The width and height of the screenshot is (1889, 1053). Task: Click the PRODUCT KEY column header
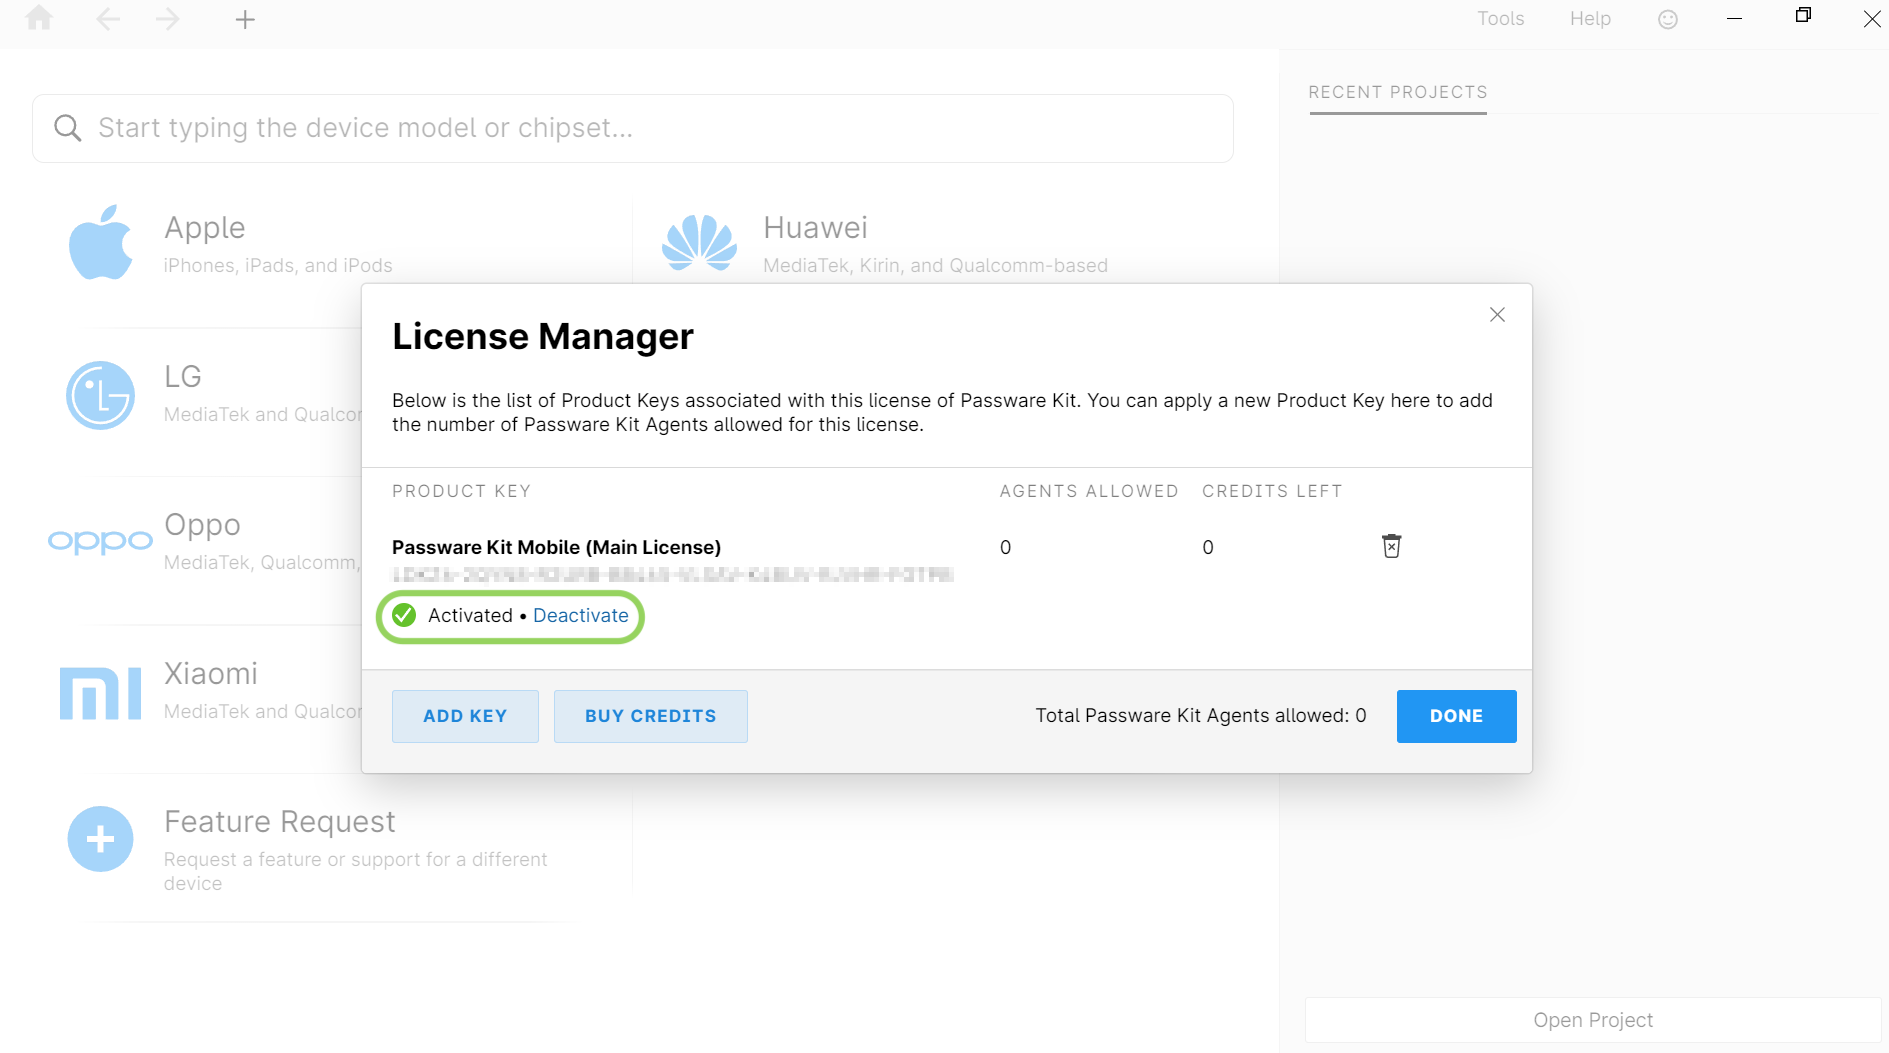click(x=461, y=491)
